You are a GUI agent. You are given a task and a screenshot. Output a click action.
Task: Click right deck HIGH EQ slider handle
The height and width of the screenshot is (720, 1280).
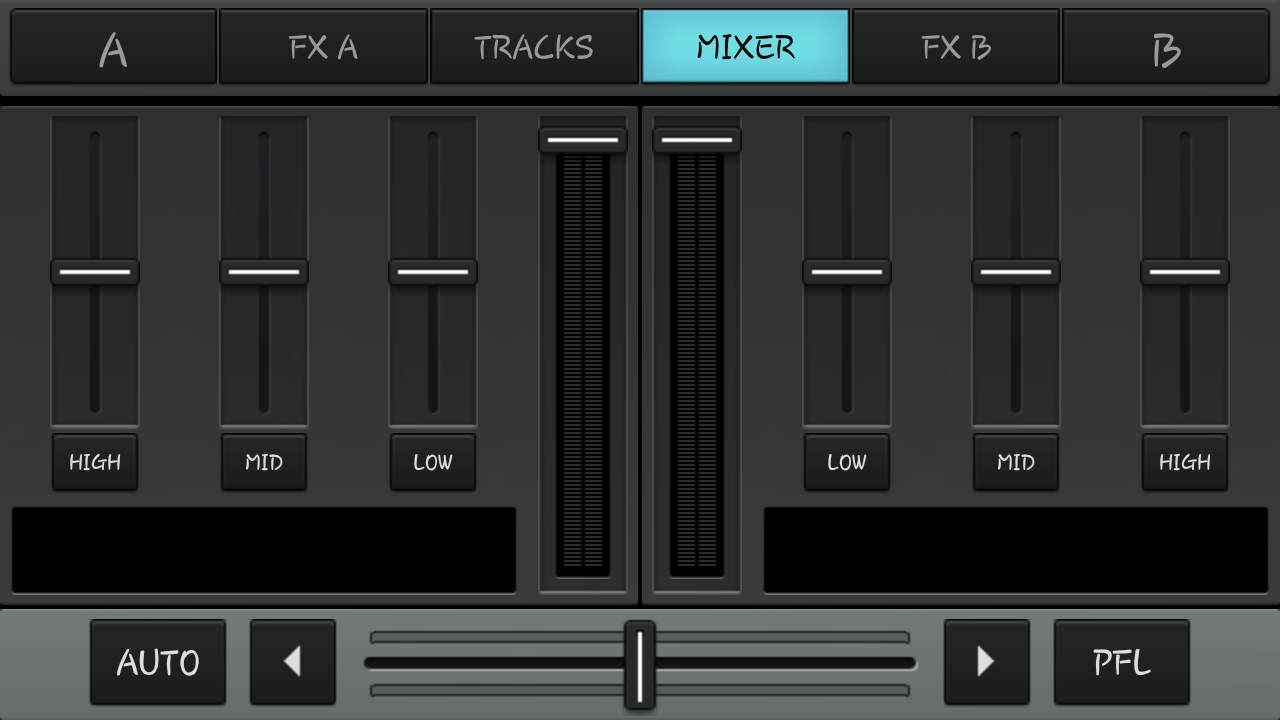pyautogui.click(x=1185, y=272)
